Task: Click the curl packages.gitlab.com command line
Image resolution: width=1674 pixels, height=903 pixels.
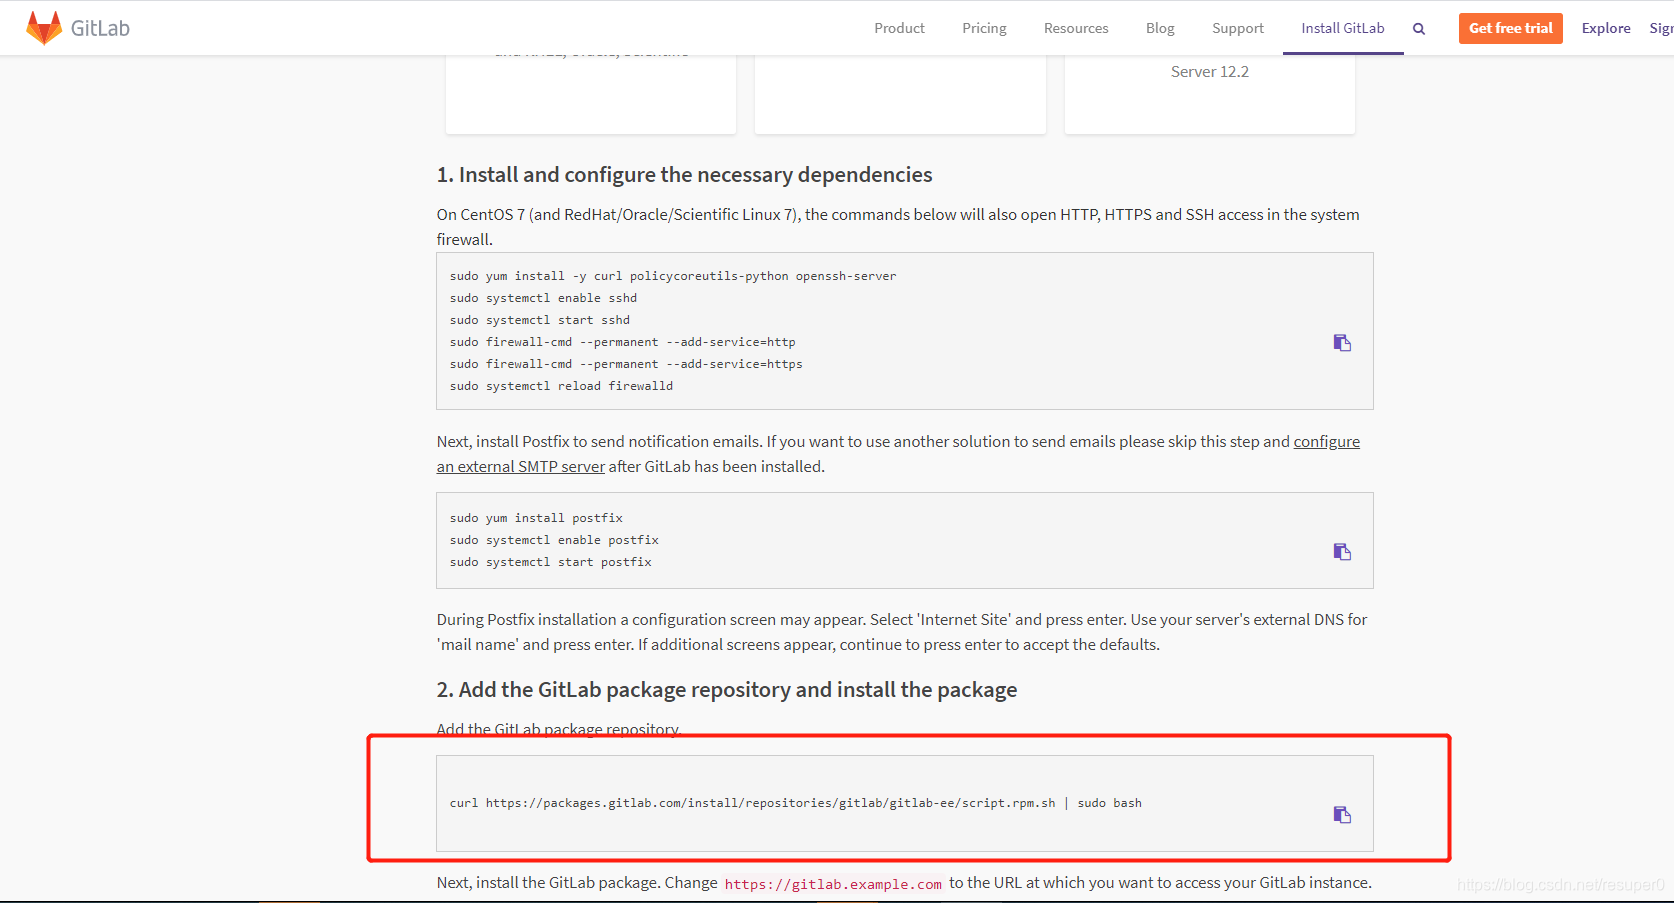Action: [795, 803]
